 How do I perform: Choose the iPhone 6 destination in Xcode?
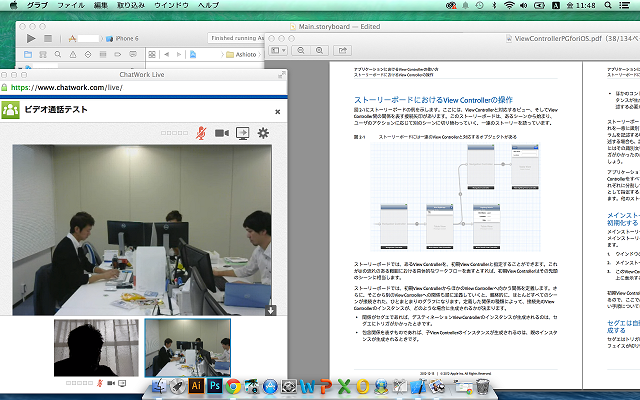(123, 38)
